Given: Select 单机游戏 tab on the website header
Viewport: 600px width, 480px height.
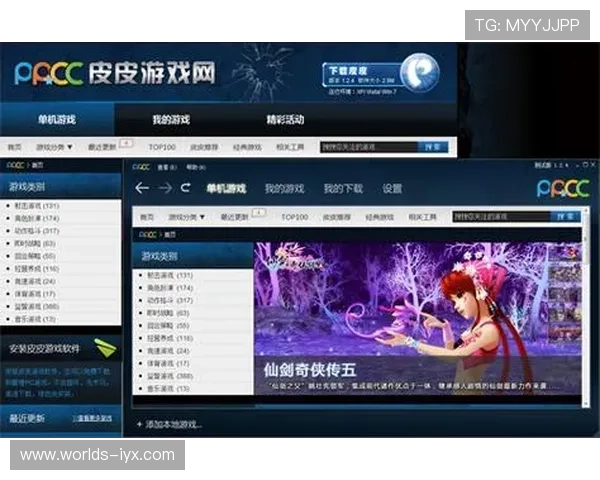Looking at the screenshot, I should click(57, 119).
